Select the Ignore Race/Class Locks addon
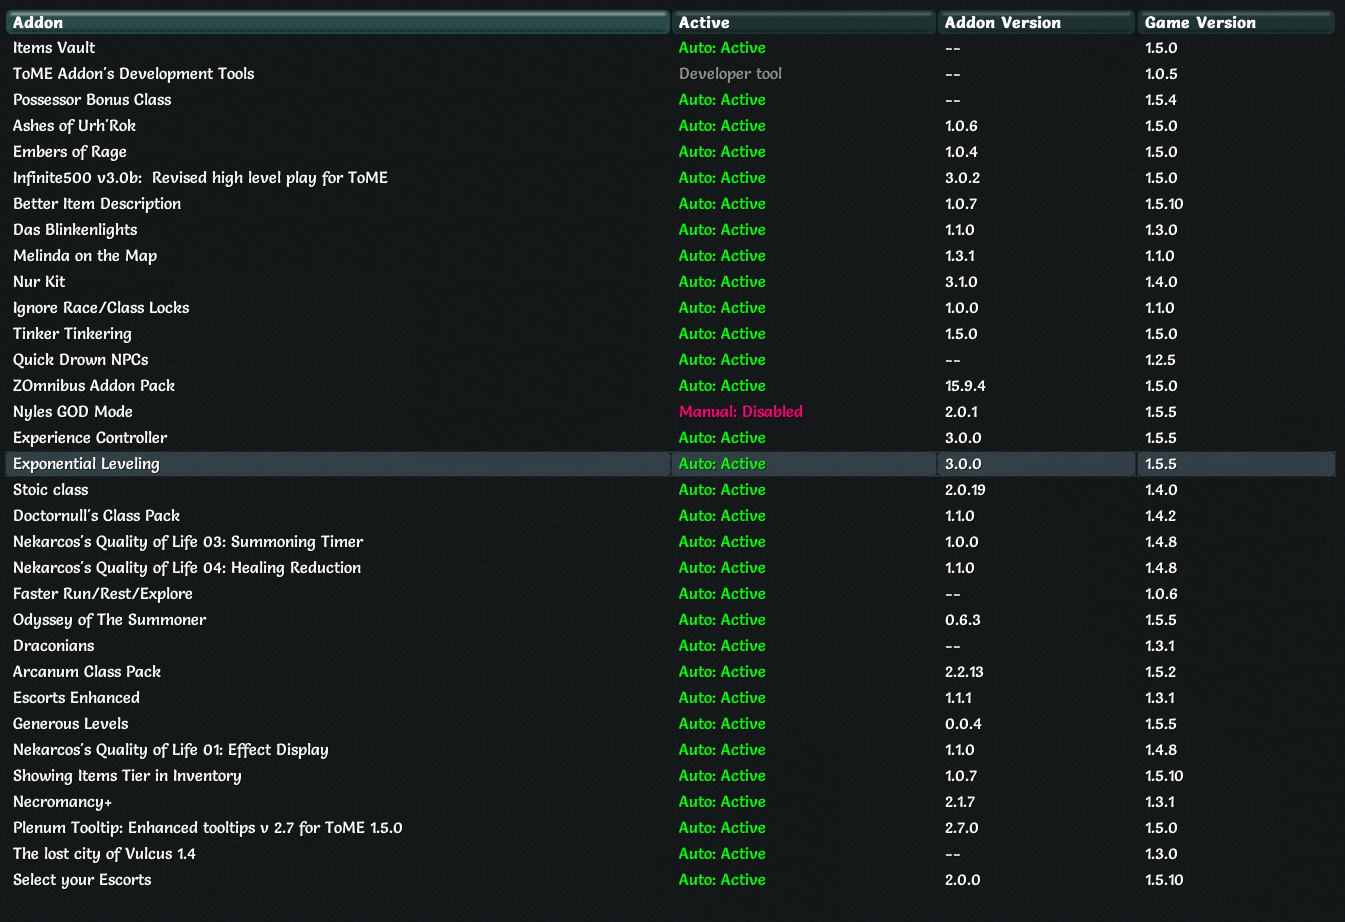1345x922 pixels. point(101,308)
